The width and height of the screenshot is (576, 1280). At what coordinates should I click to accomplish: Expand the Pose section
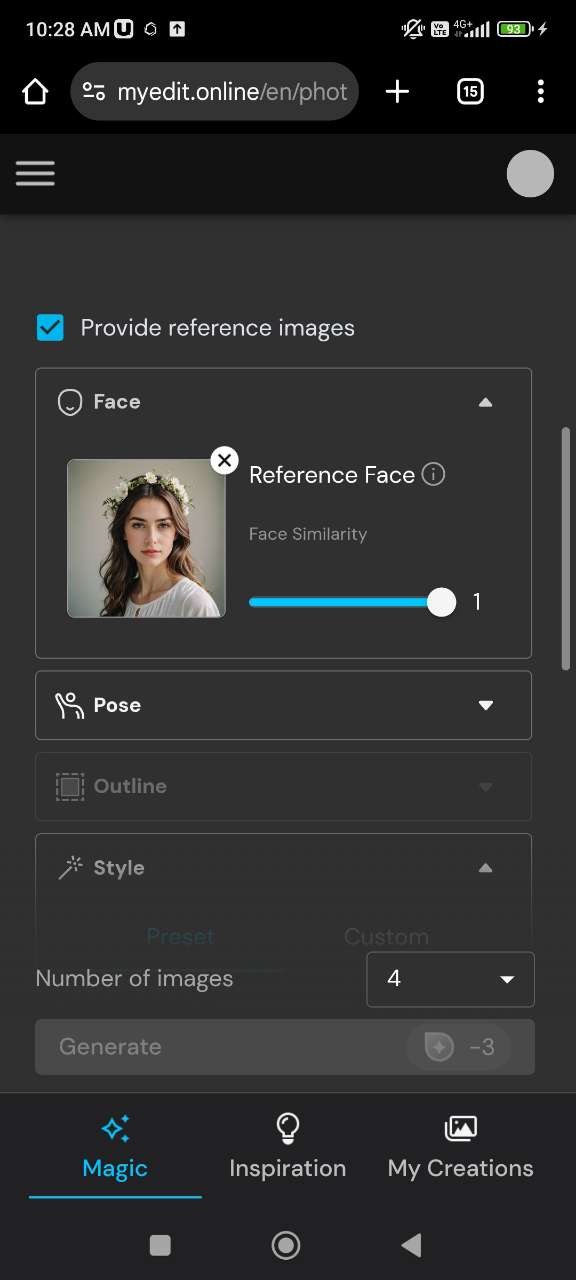point(486,705)
